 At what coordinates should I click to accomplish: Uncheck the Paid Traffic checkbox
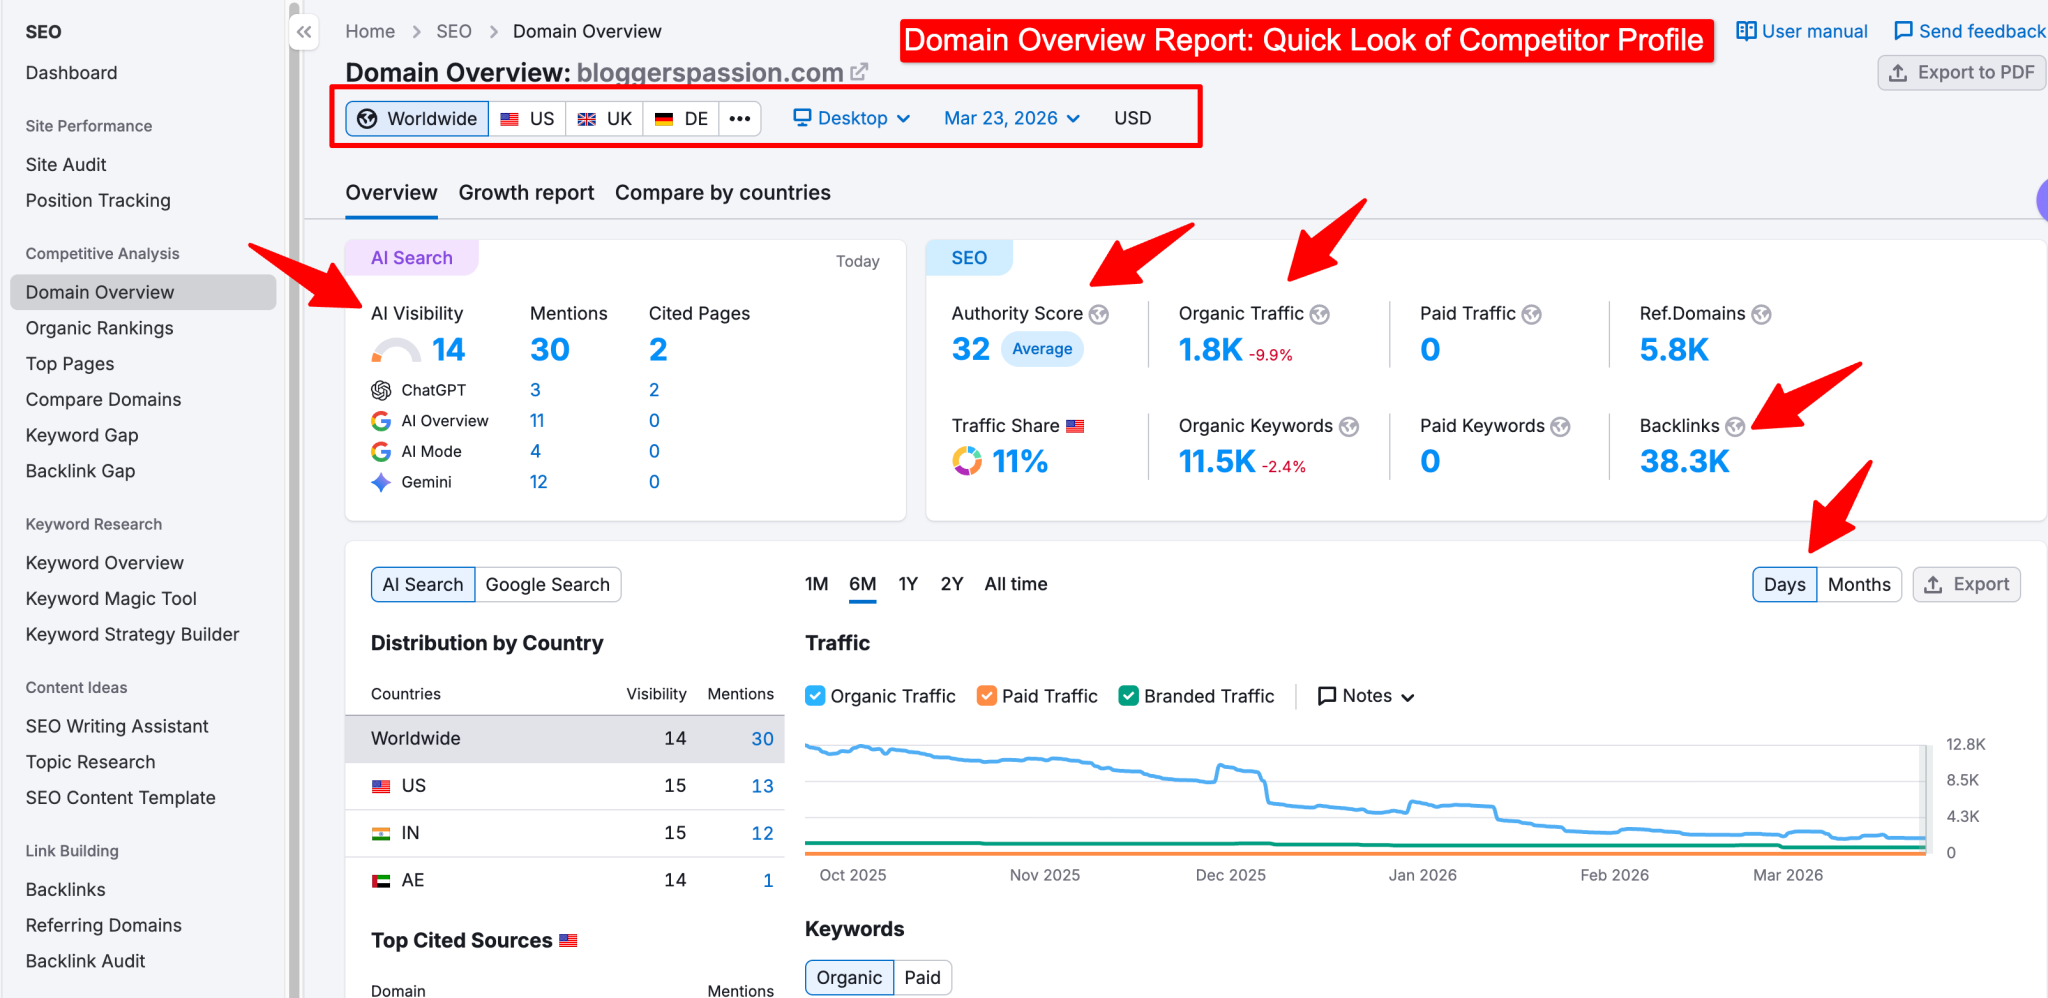coord(987,695)
